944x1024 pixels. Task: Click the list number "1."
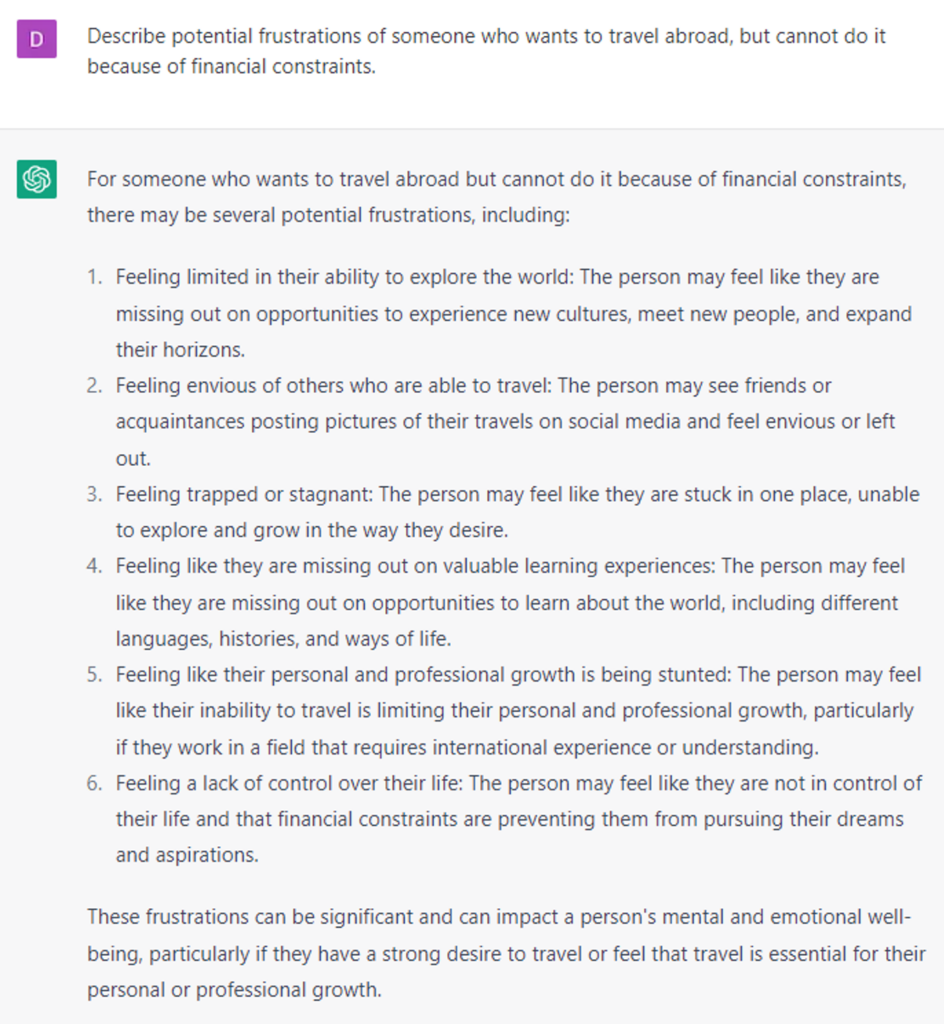(94, 277)
